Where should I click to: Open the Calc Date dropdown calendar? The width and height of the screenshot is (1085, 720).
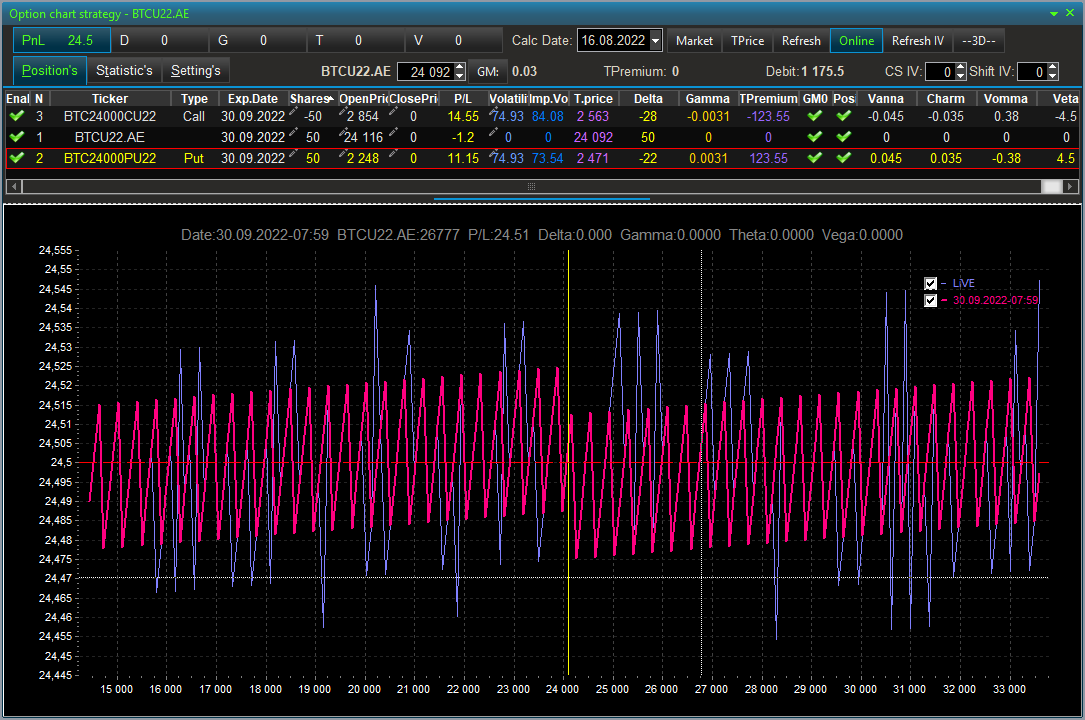coord(655,41)
